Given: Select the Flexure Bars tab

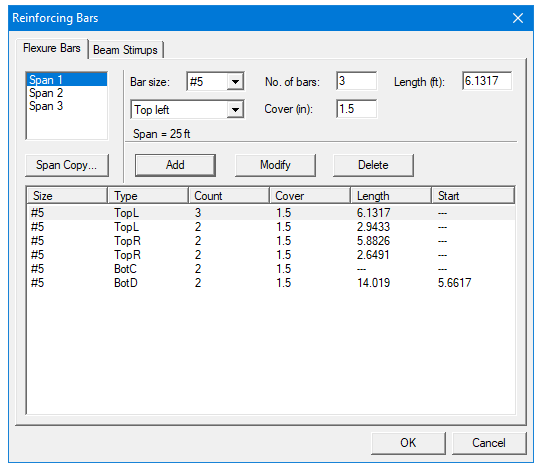Looking at the screenshot, I should pos(52,48).
